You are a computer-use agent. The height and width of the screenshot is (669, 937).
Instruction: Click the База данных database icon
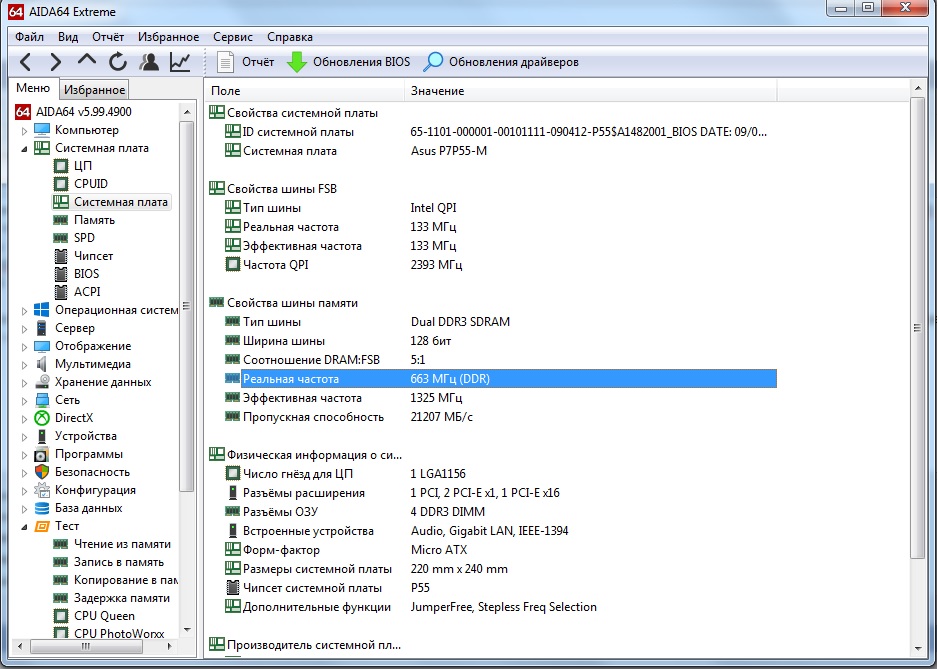pyautogui.click(x=42, y=508)
